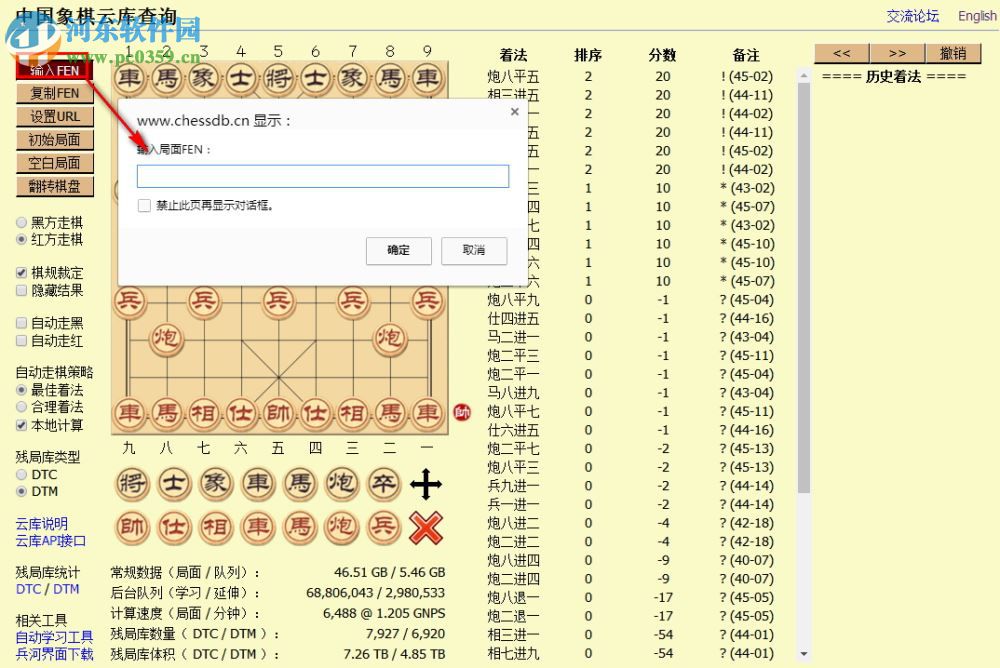
Task: Check the dialog's never-show-again box
Action: click(x=145, y=204)
